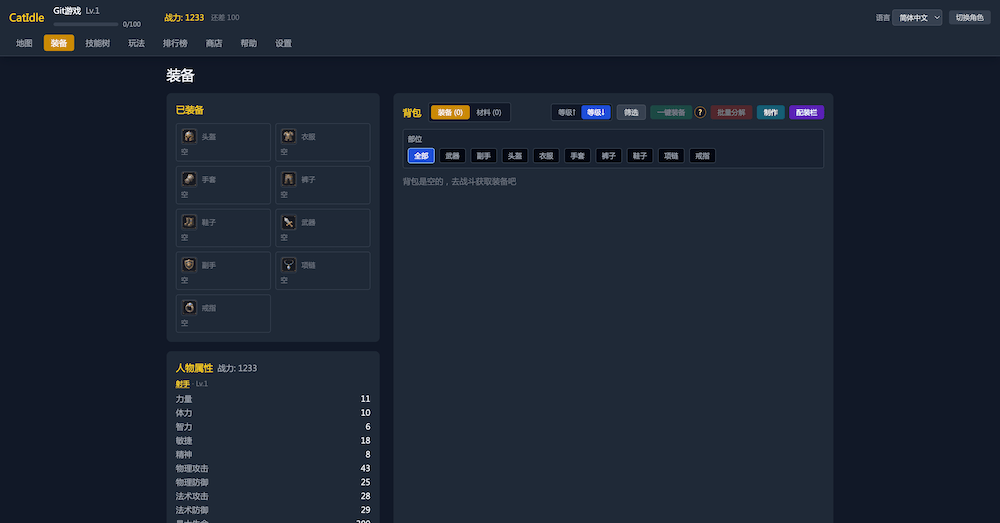This screenshot has height=523, width=1000.
Task: Click the 切换角色 switch character button
Action: click(x=969, y=18)
